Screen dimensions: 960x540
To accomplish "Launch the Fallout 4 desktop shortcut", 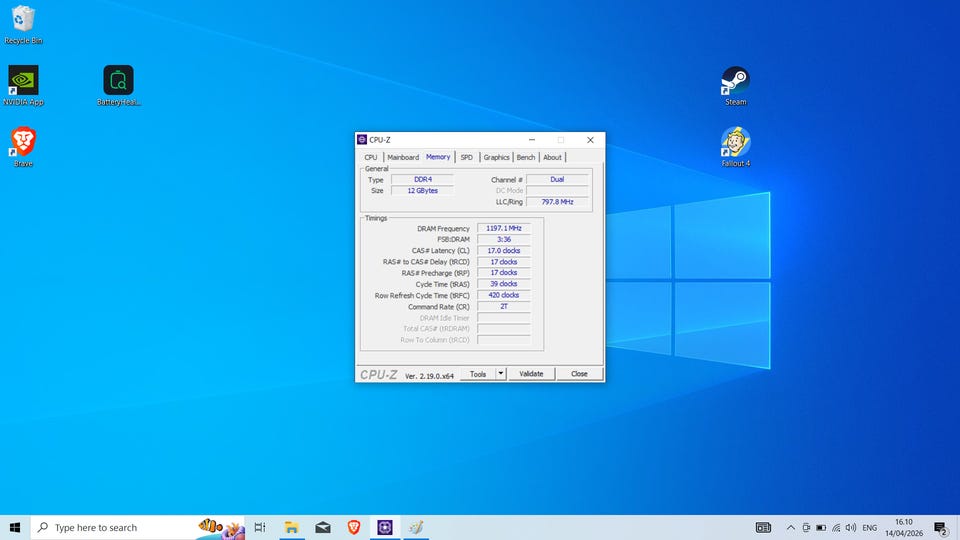I will (735, 143).
